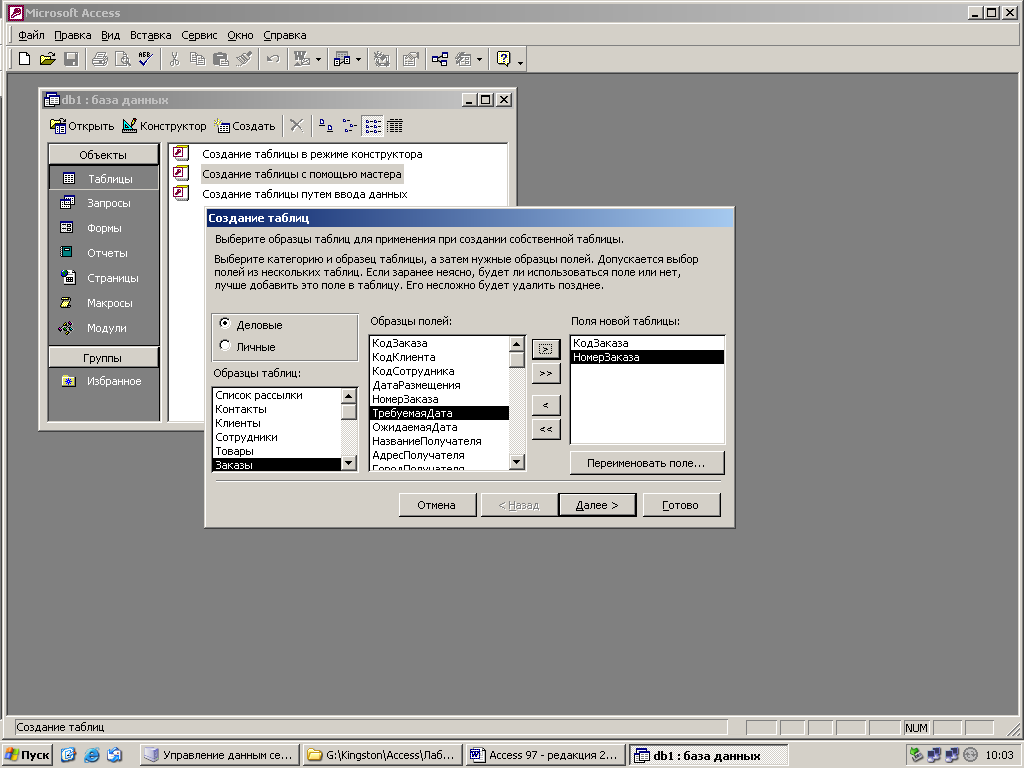Click the Print Preview toolbar icon
Image resolution: width=1024 pixels, height=768 pixels.
click(123, 59)
